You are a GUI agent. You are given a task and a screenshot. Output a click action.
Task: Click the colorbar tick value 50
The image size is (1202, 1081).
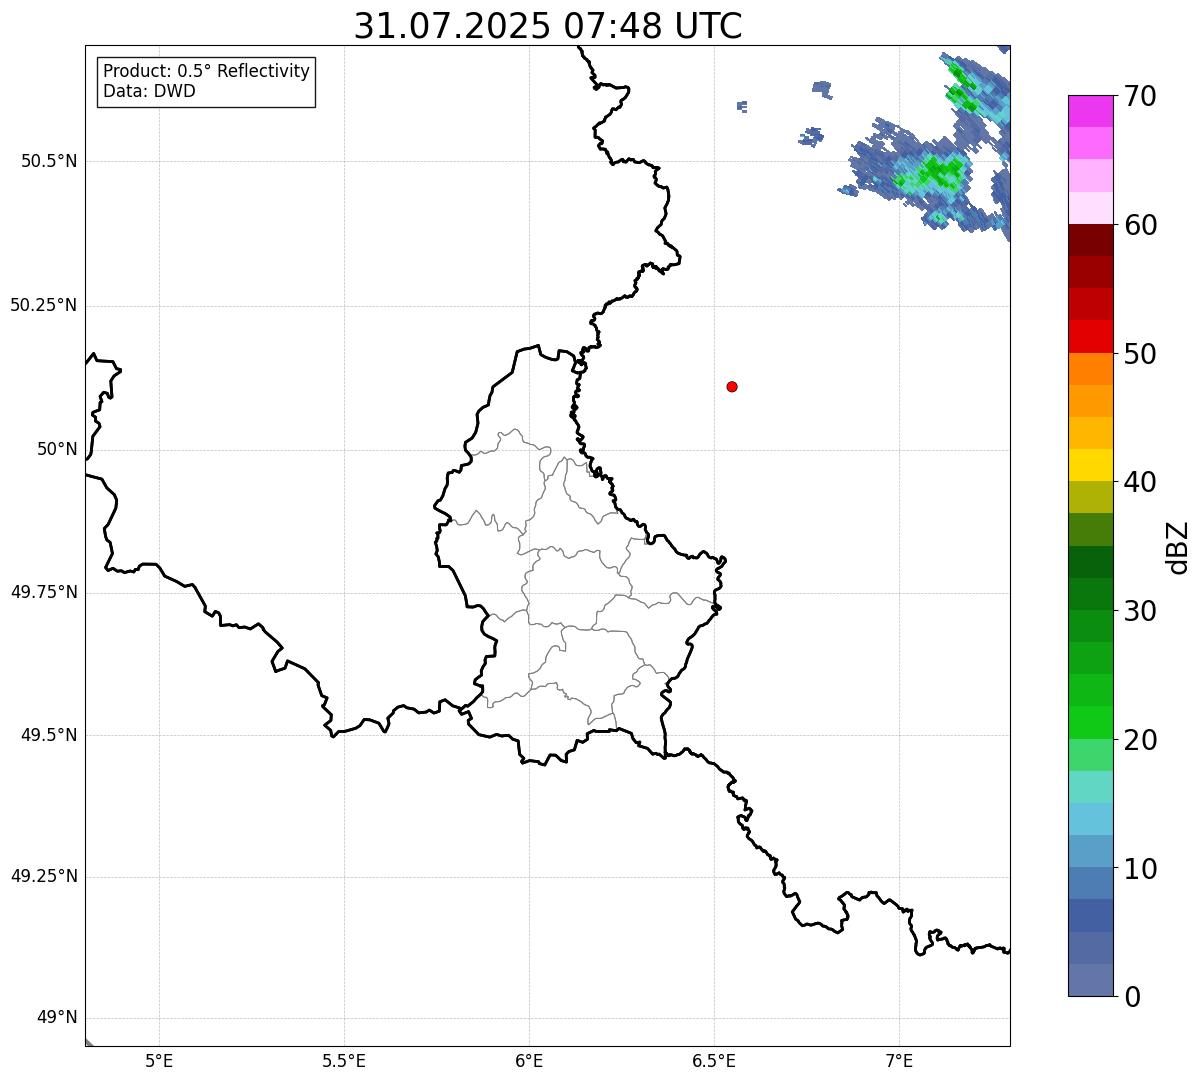[x=1140, y=354]
